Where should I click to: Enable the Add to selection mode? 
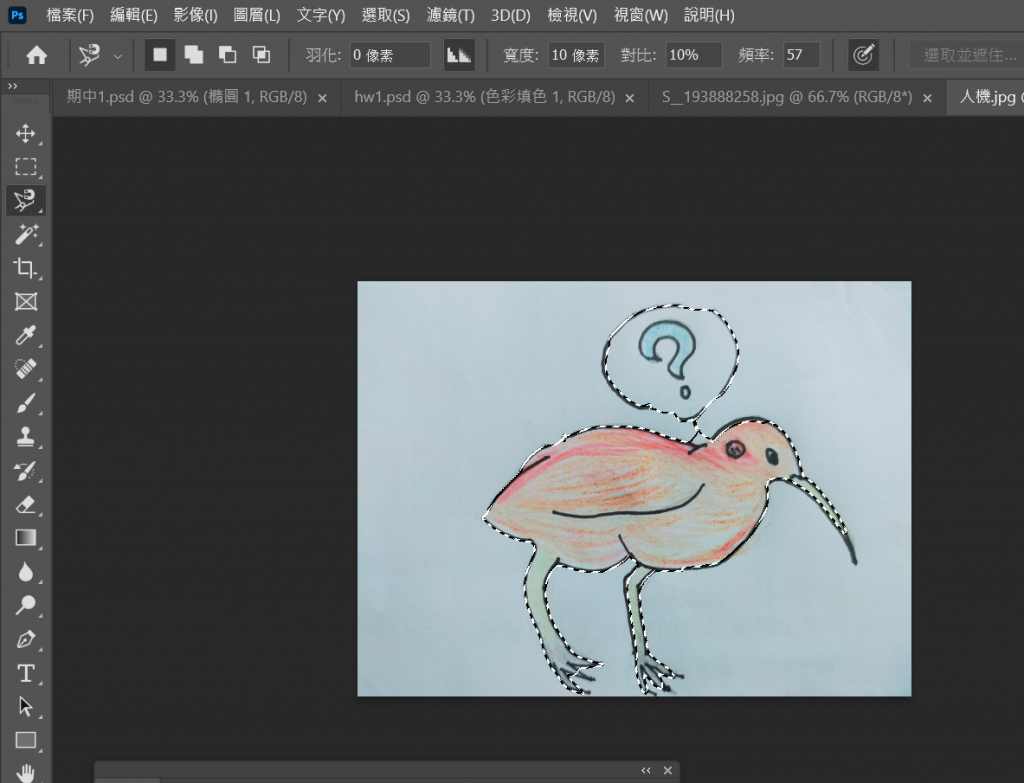(193, 55)
